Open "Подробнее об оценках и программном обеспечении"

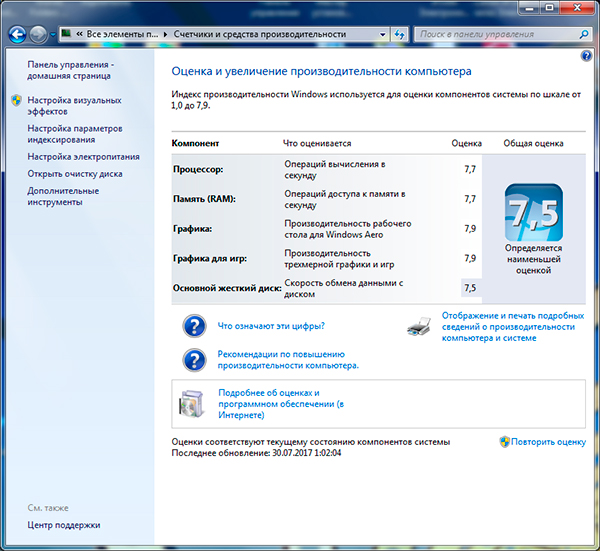[281, 404]
